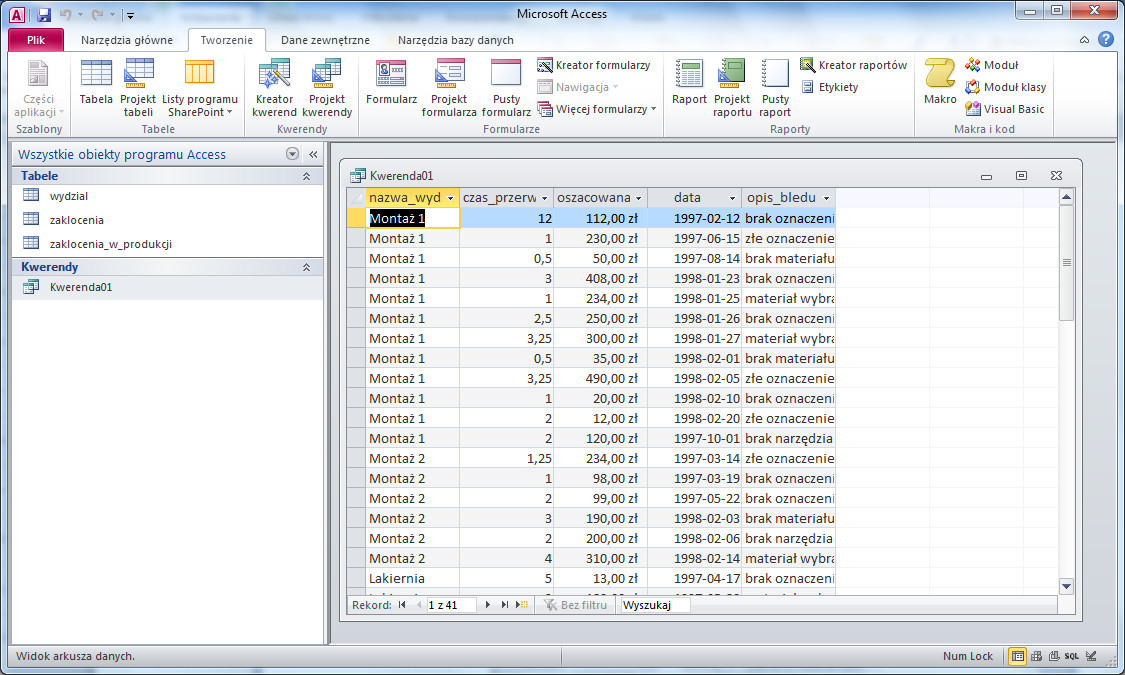Click the Listy programu SharePoint icon
The height and width of the screenshot is (675, 1125).
pos(199,88)
